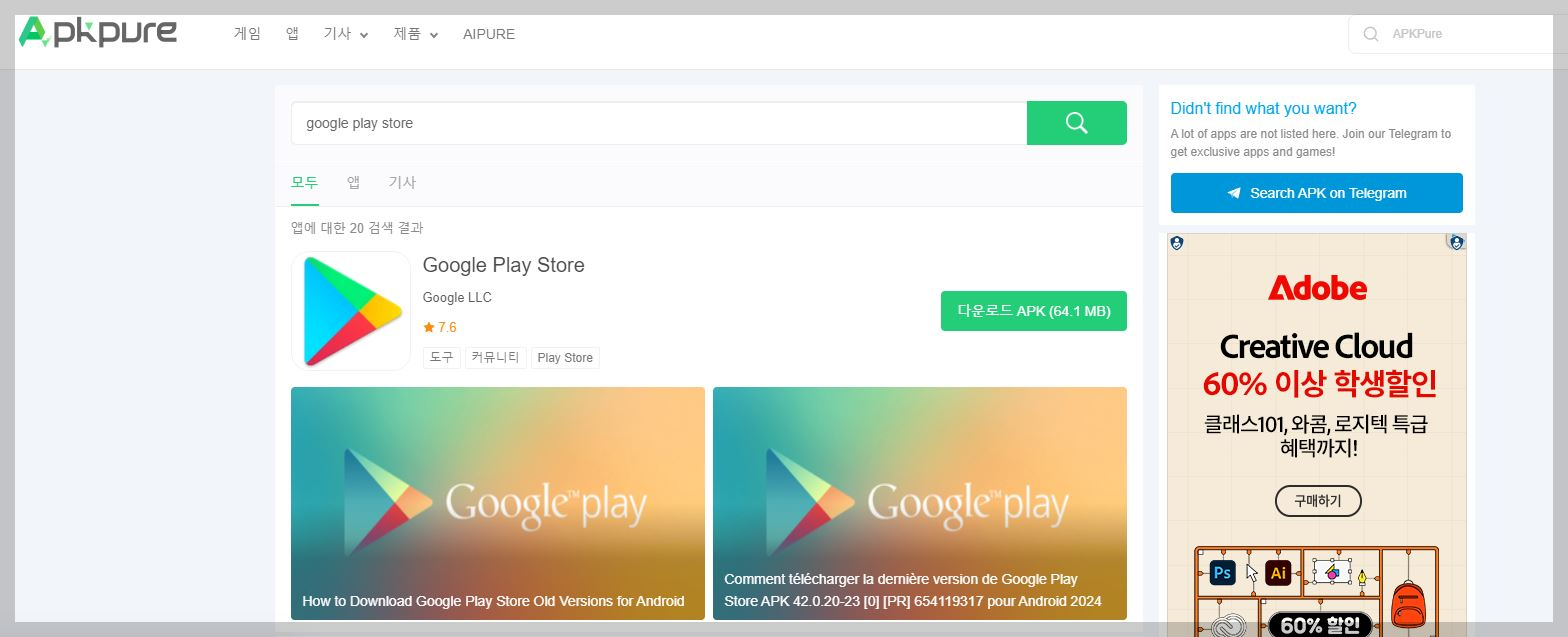Switch to the 기사 results tab

click(x=402, y=183)
